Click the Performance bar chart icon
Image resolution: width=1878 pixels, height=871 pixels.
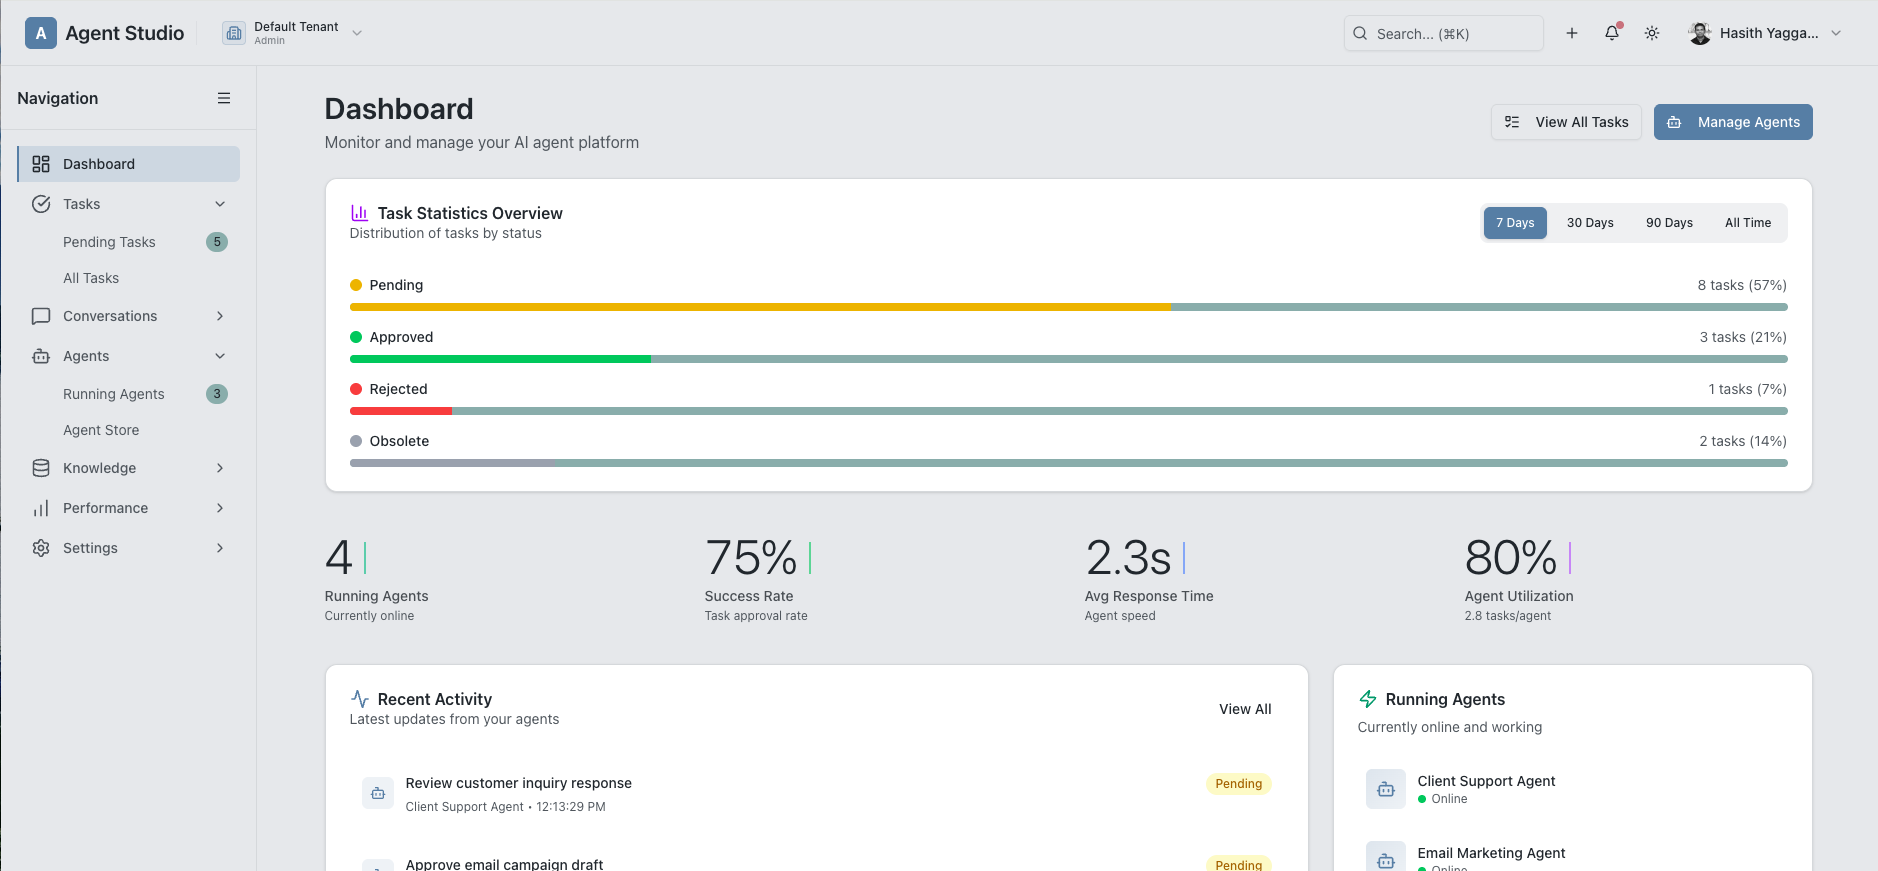(x=41, y=508)
